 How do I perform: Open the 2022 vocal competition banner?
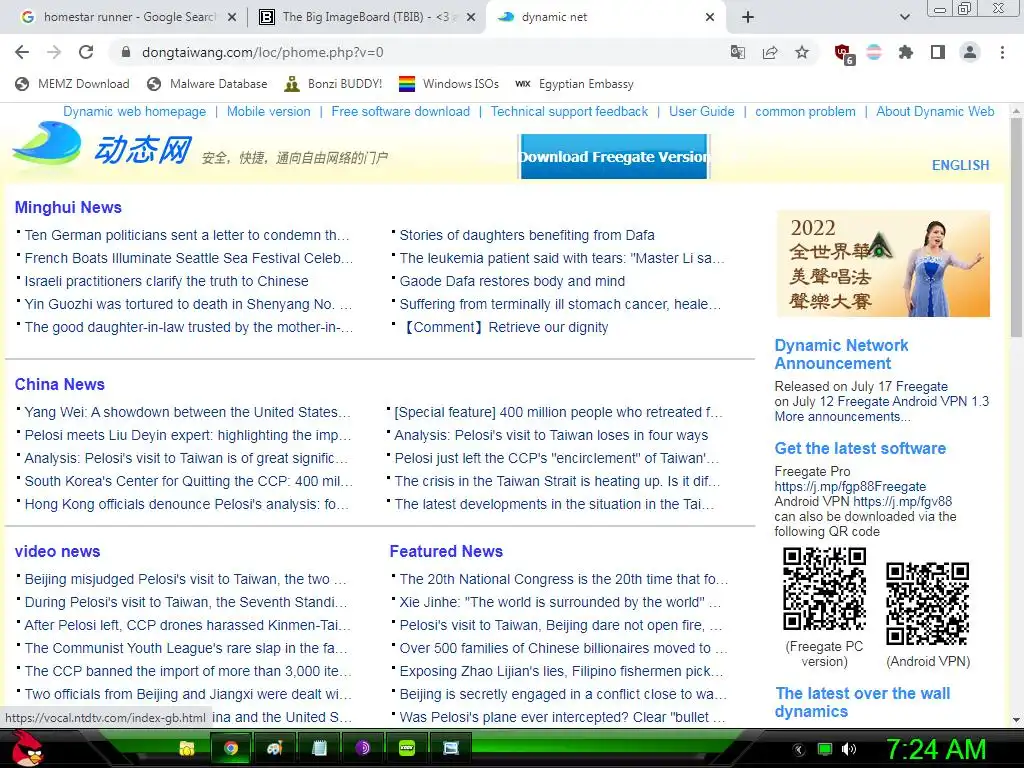point(883,264)
